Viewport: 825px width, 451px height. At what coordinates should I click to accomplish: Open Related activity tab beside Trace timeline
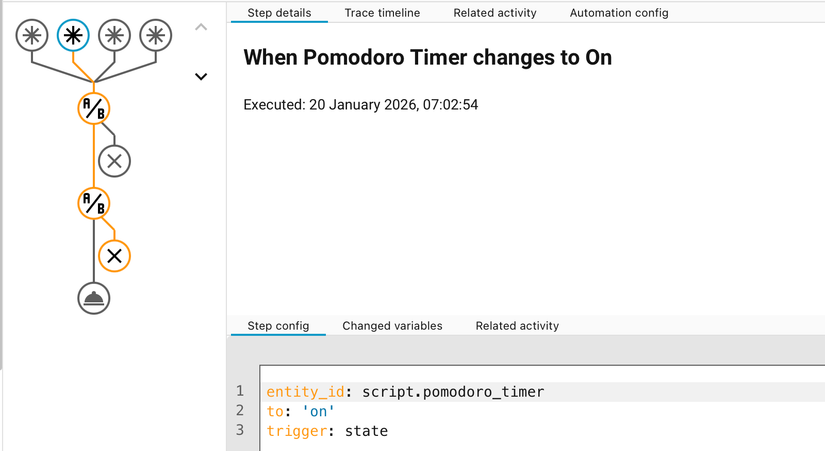494,13
